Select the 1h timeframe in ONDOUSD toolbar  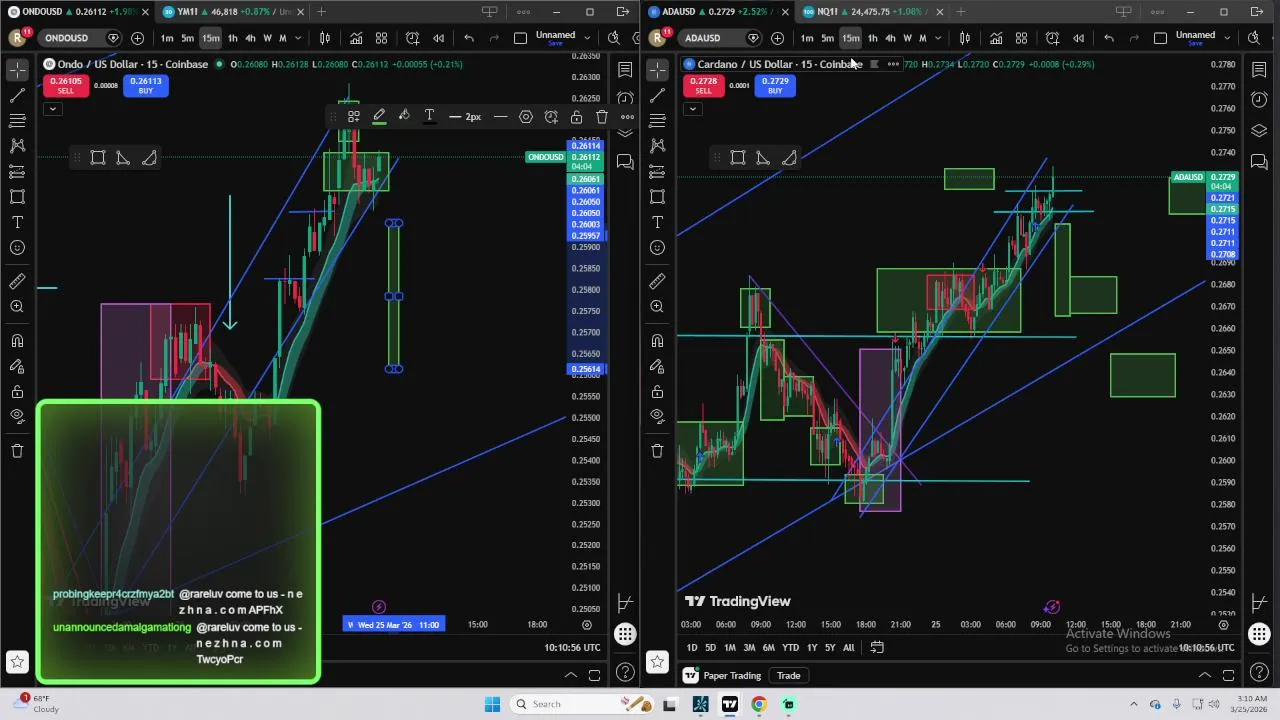(x=232, y=38)
